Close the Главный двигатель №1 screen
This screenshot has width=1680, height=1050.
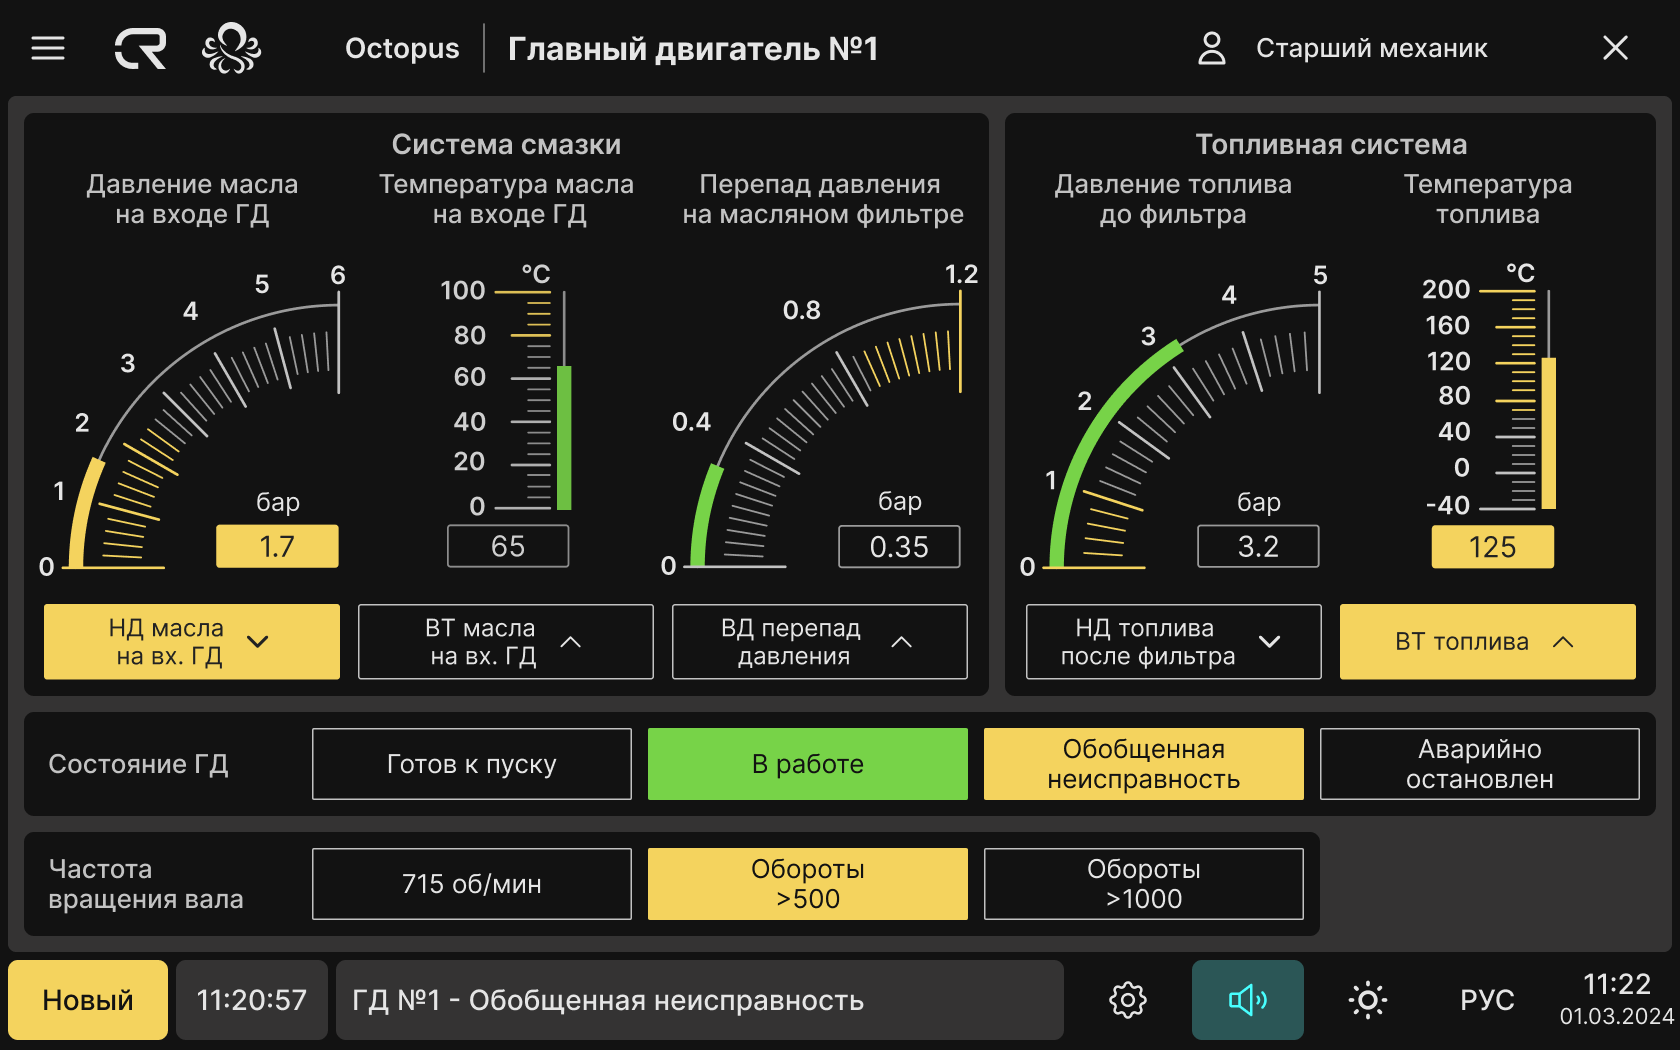[x=1615, y=48]
